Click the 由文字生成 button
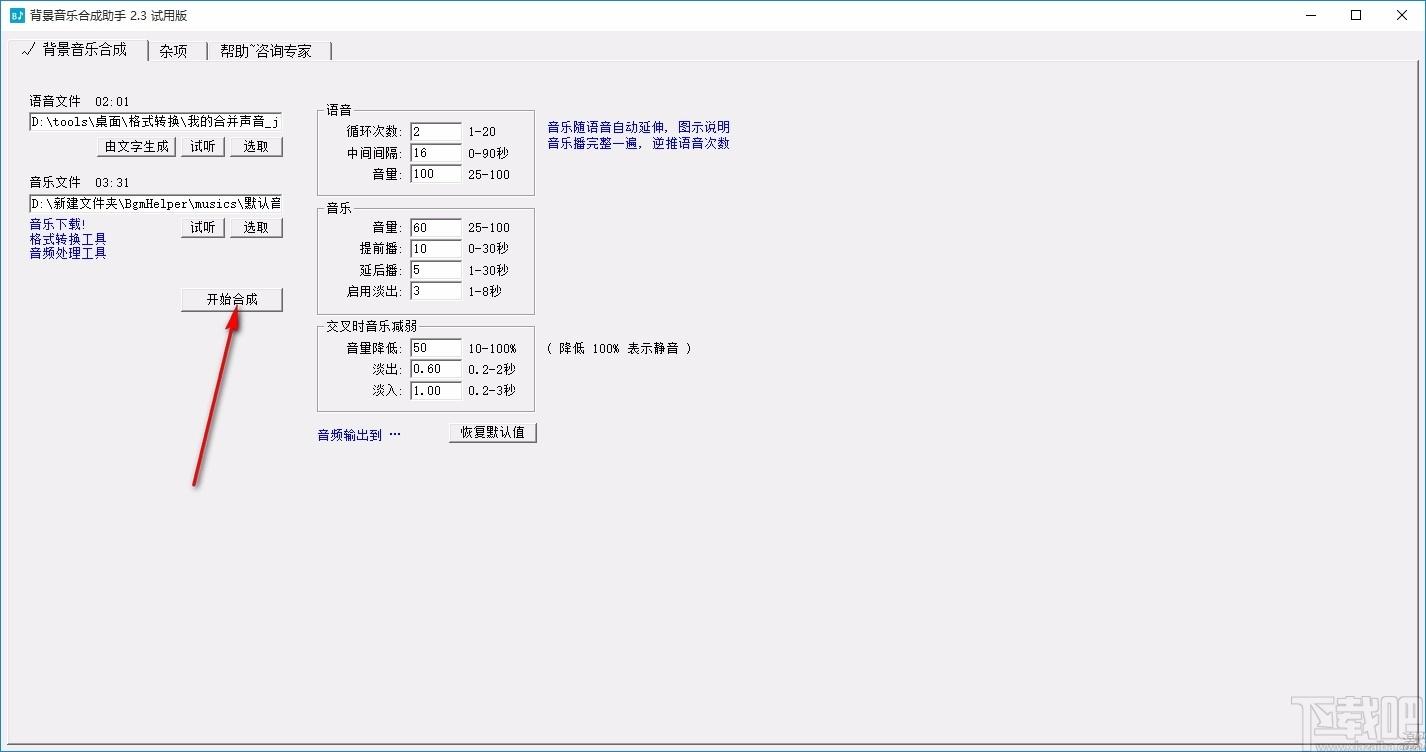 click(137, 147)
